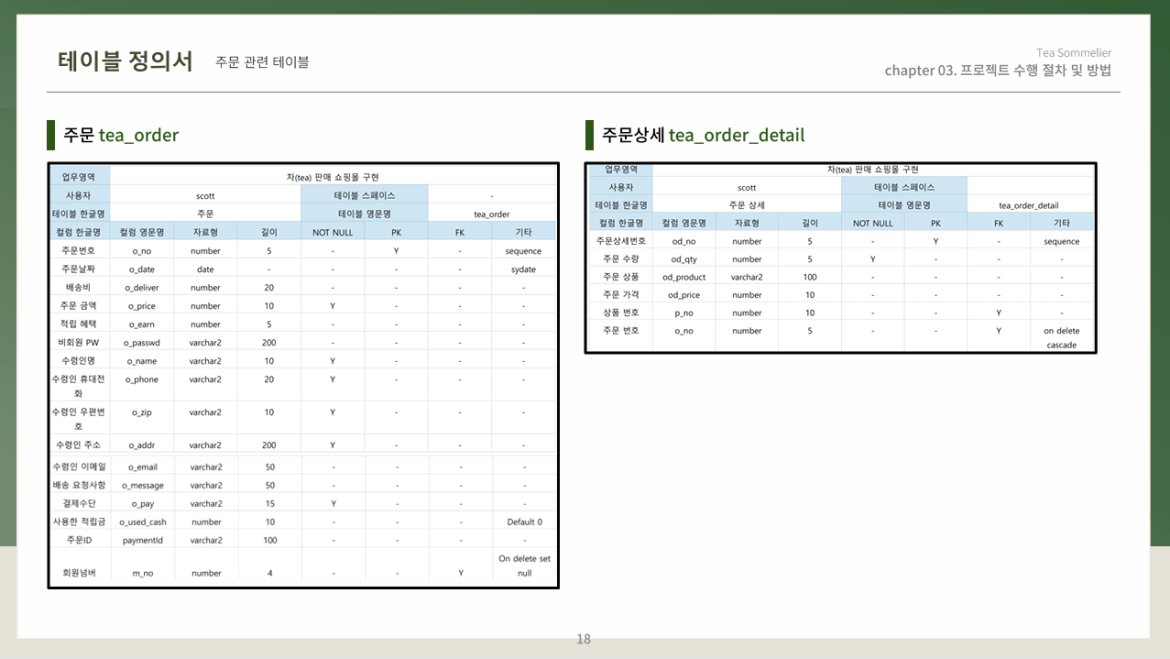
Task: Click the '주문ID' row label
Action: [x=79, y=540]
